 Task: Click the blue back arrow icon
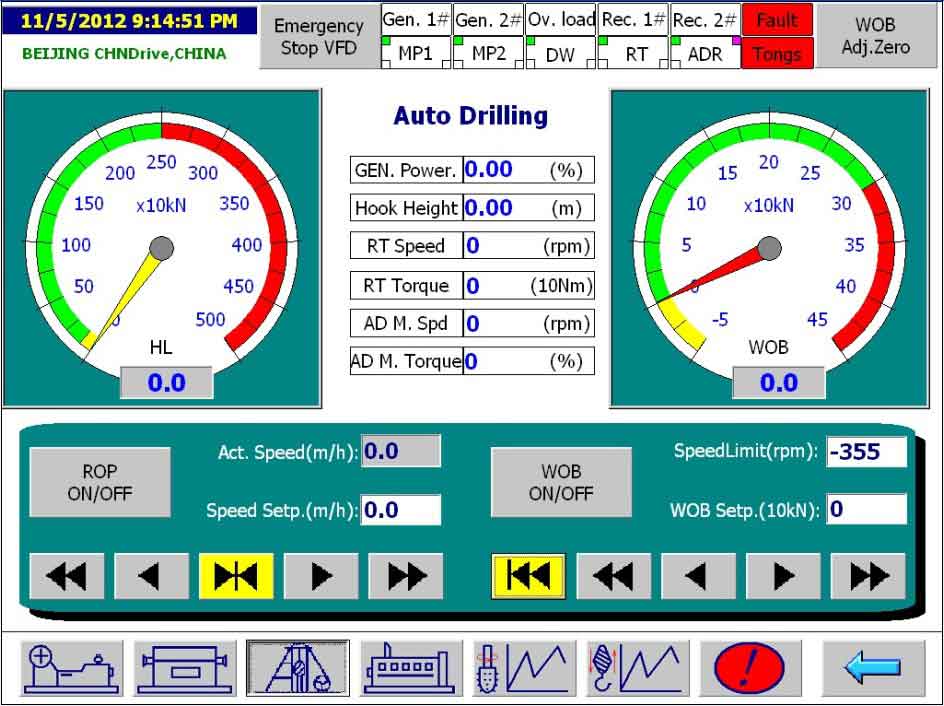click(x=871, y=667)
